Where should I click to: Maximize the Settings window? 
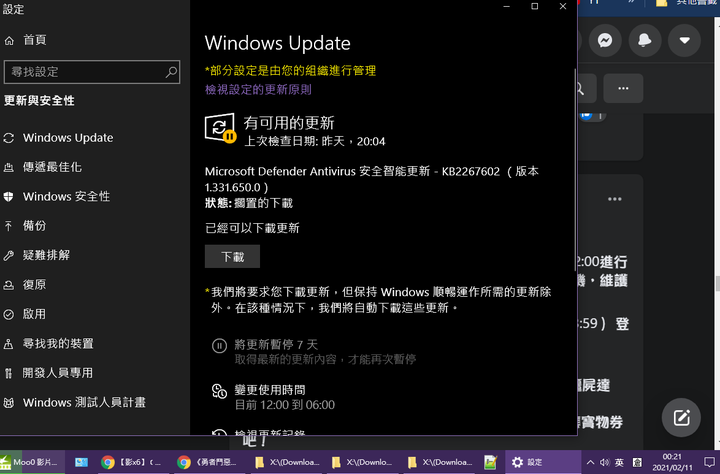(534, 6)
